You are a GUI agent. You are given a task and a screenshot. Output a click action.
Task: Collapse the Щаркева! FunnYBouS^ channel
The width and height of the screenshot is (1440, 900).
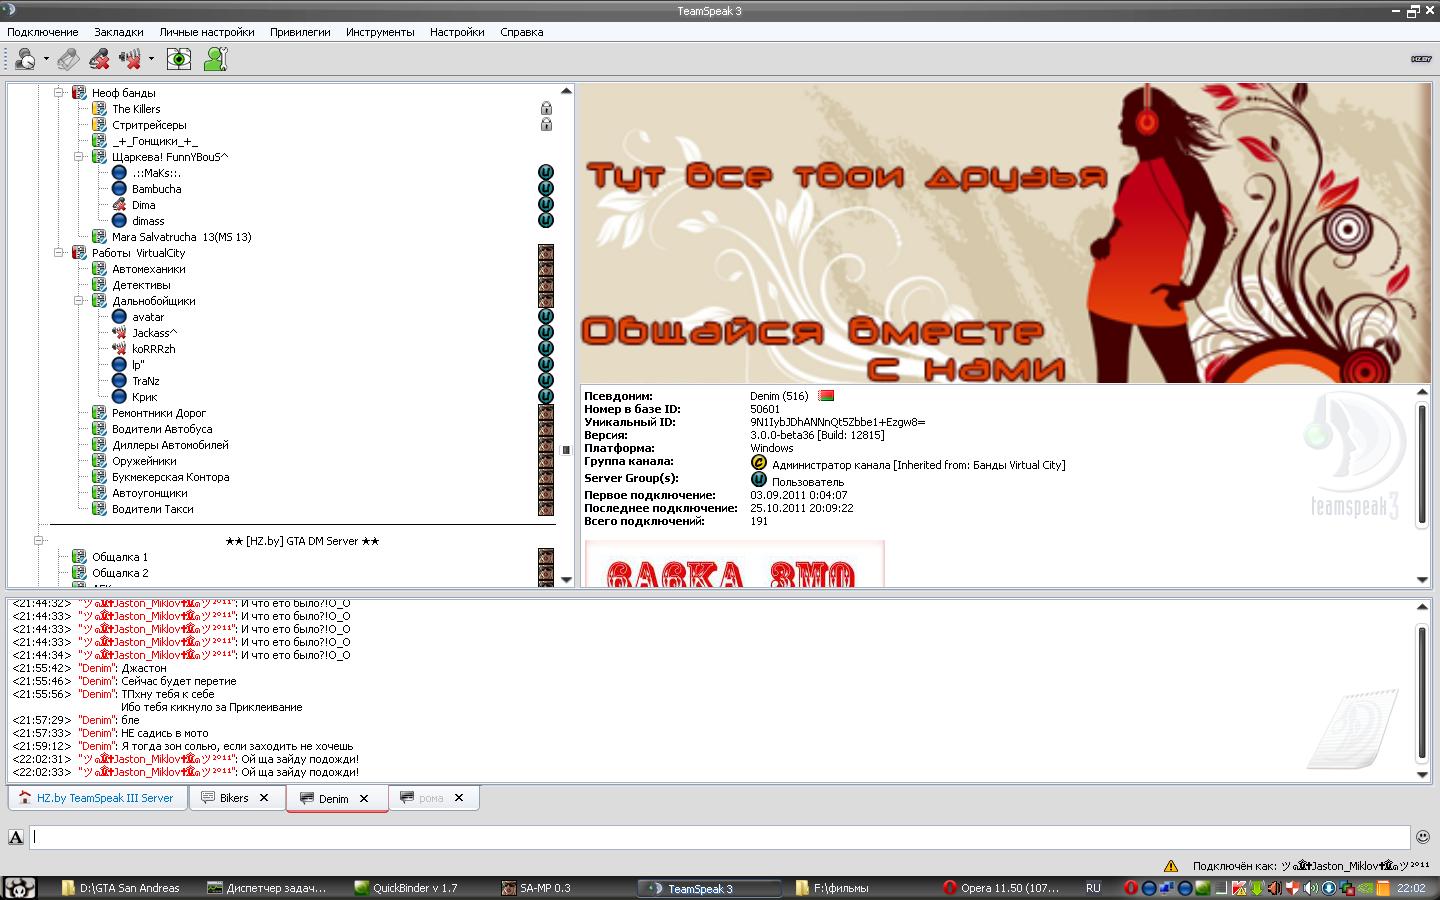pos(79,157)
